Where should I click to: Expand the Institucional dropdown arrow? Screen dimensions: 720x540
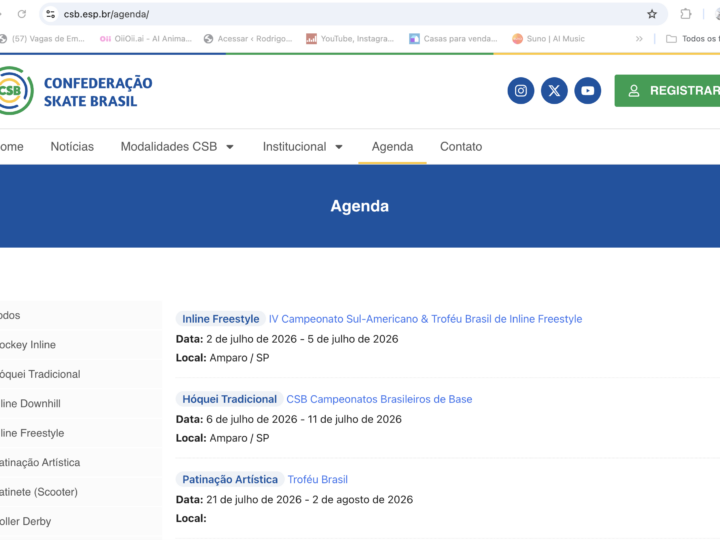[339, 147]
